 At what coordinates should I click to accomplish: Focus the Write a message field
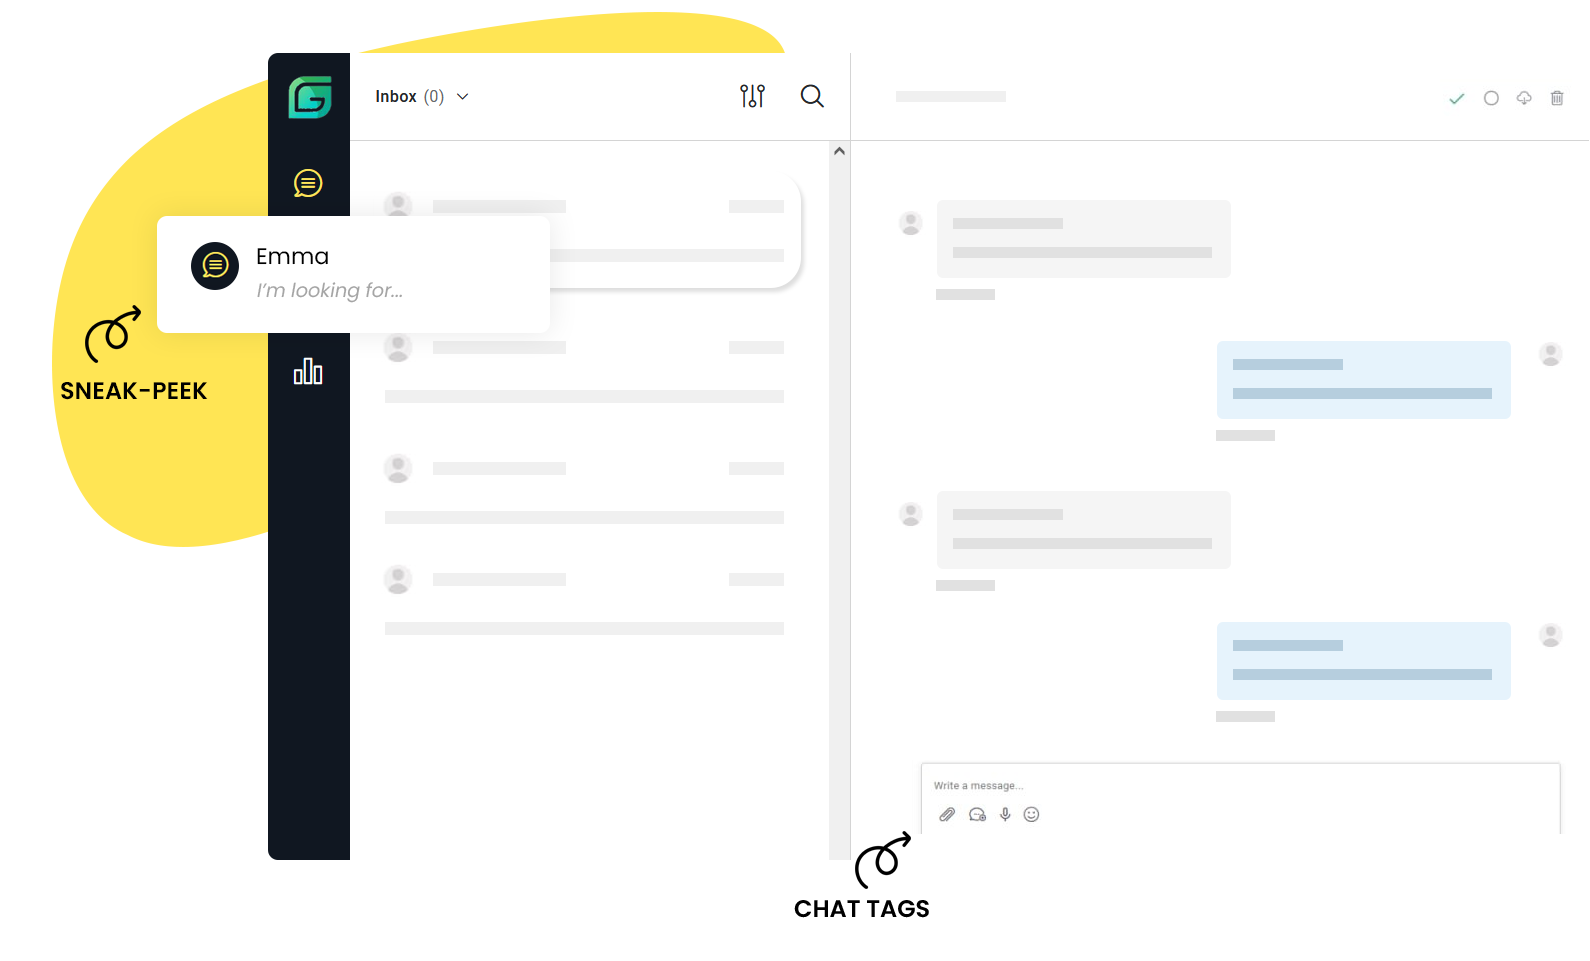click(1240, 786)
